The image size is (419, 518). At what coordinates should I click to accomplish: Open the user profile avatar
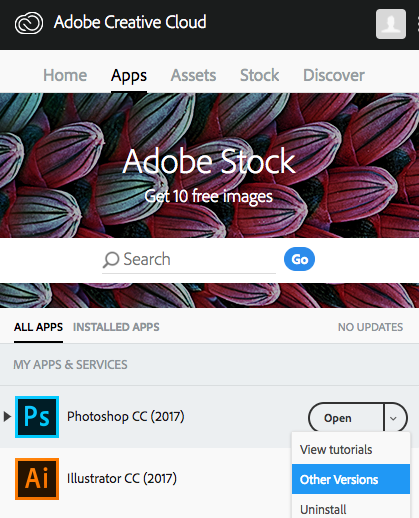click(x=391, y=24)
